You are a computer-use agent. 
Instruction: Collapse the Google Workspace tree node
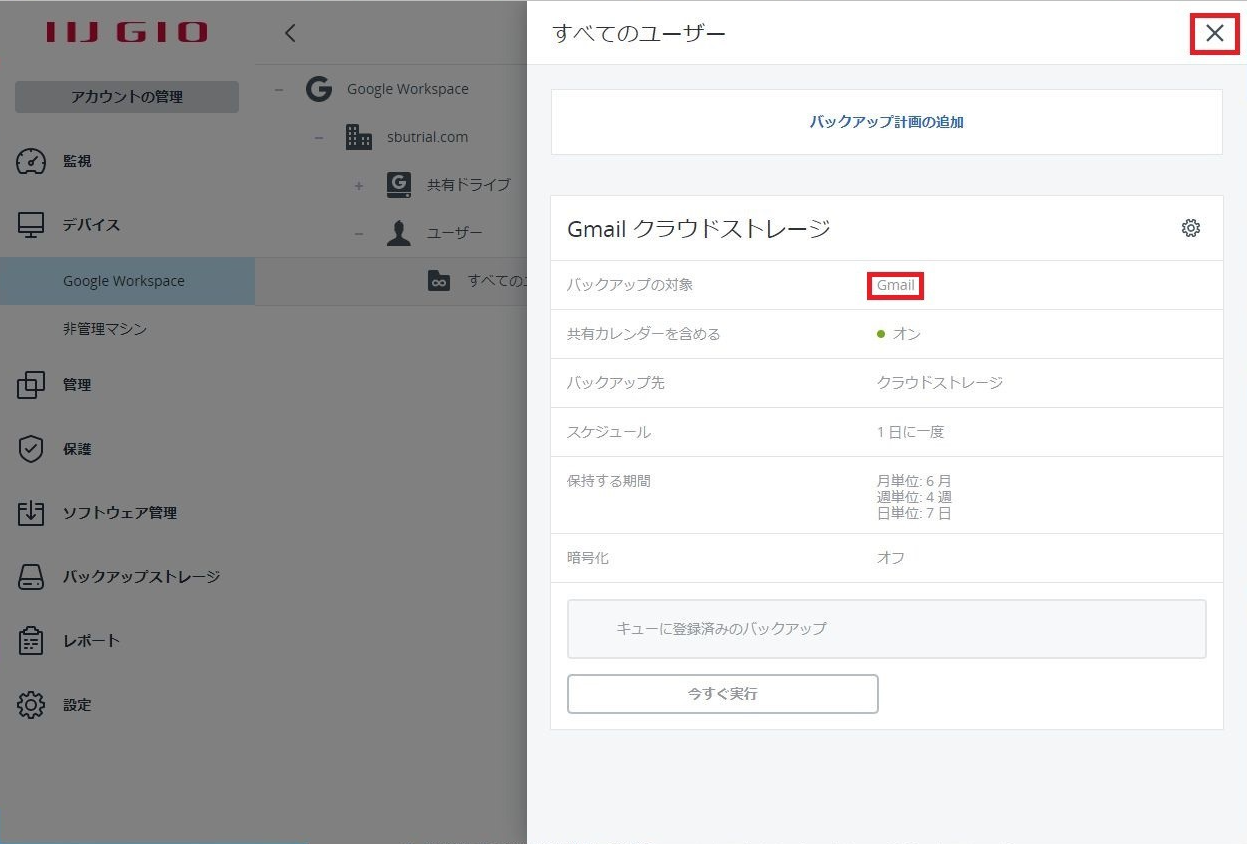(x=279, y=89)
